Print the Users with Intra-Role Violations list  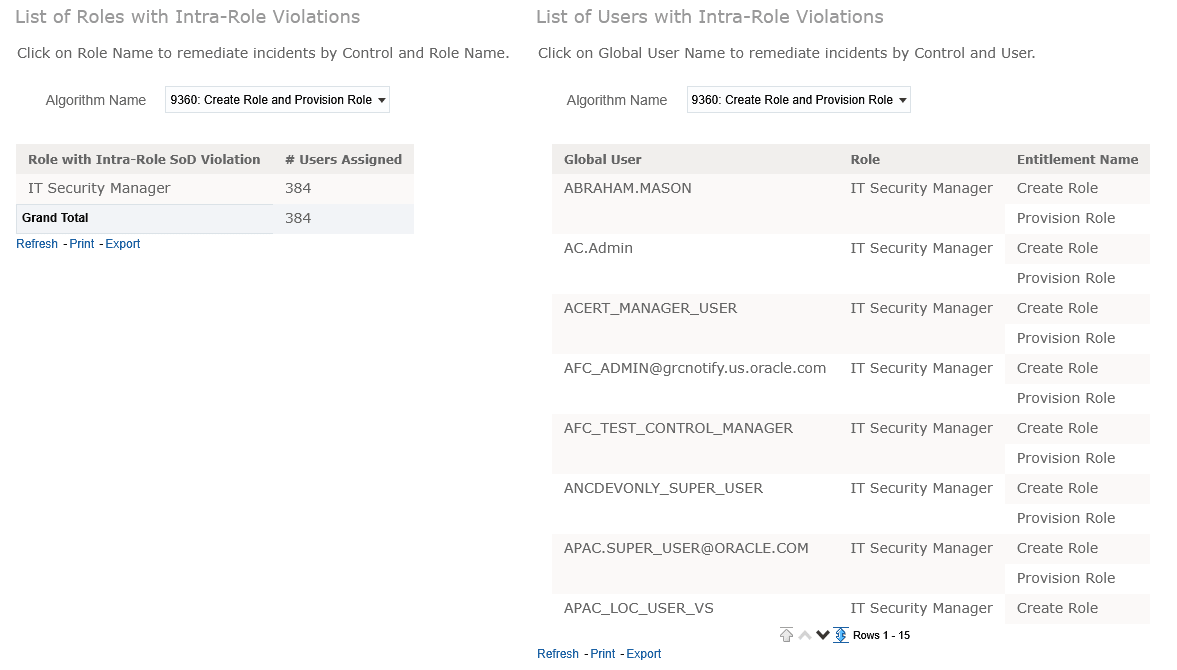603,653
